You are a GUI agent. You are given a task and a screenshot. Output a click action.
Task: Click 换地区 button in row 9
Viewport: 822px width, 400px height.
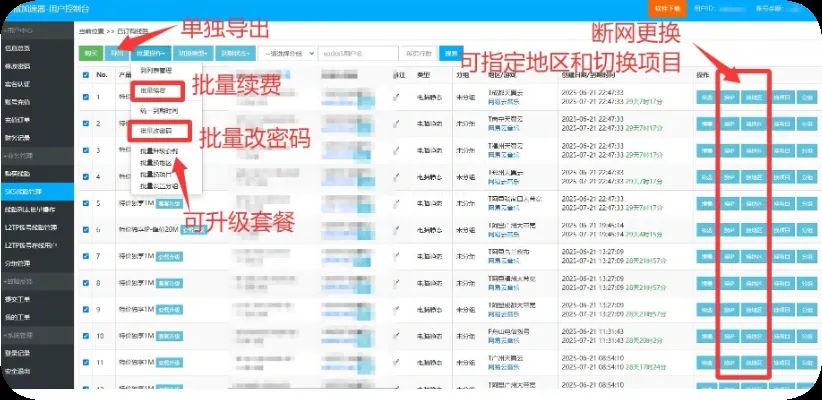(x=753, y=310)
